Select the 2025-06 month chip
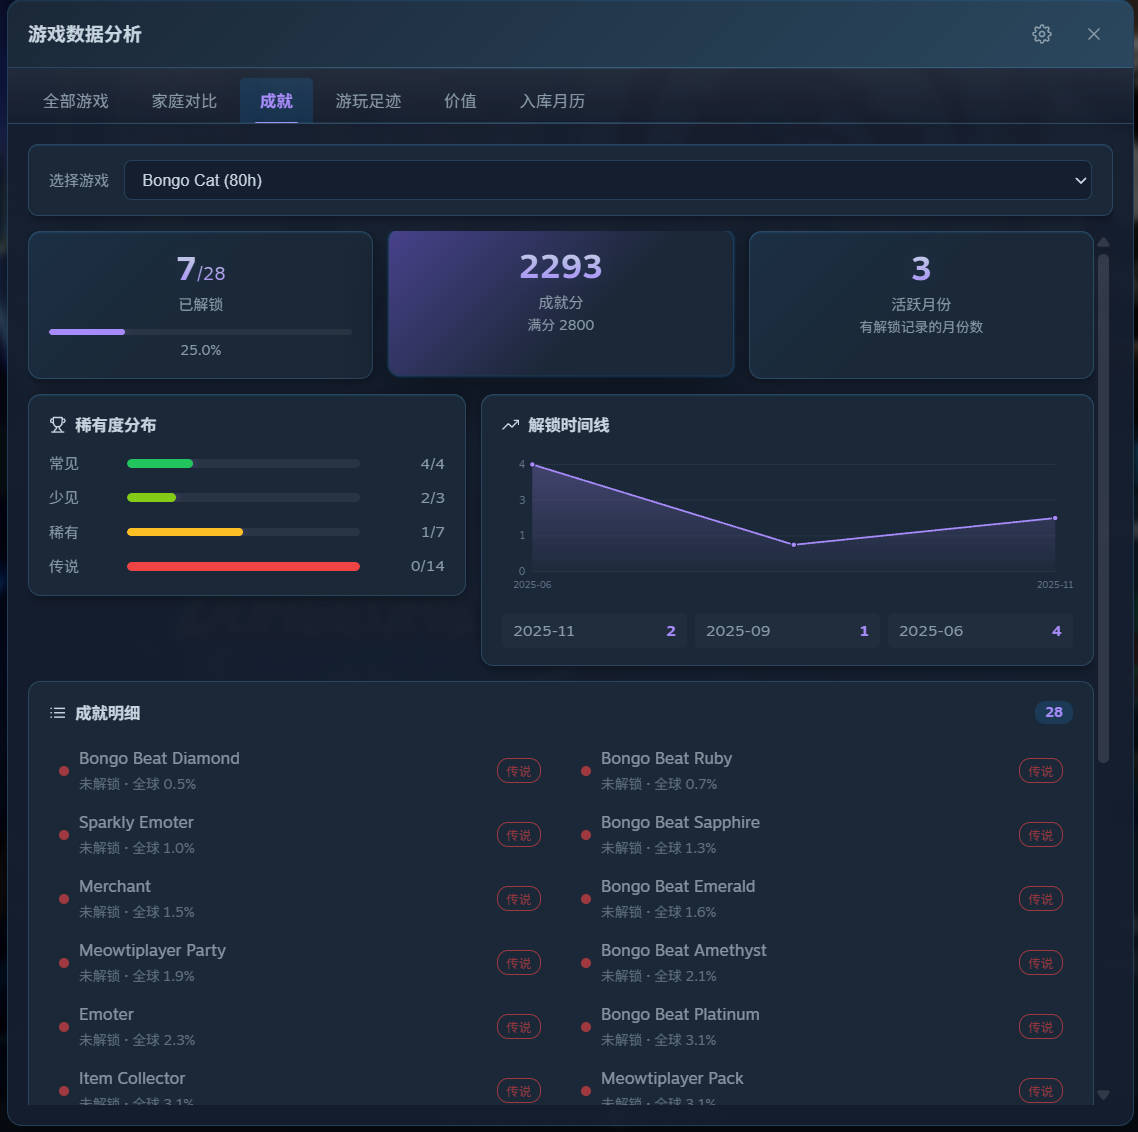This screenshot has height=1132, width=1138. 981,631
